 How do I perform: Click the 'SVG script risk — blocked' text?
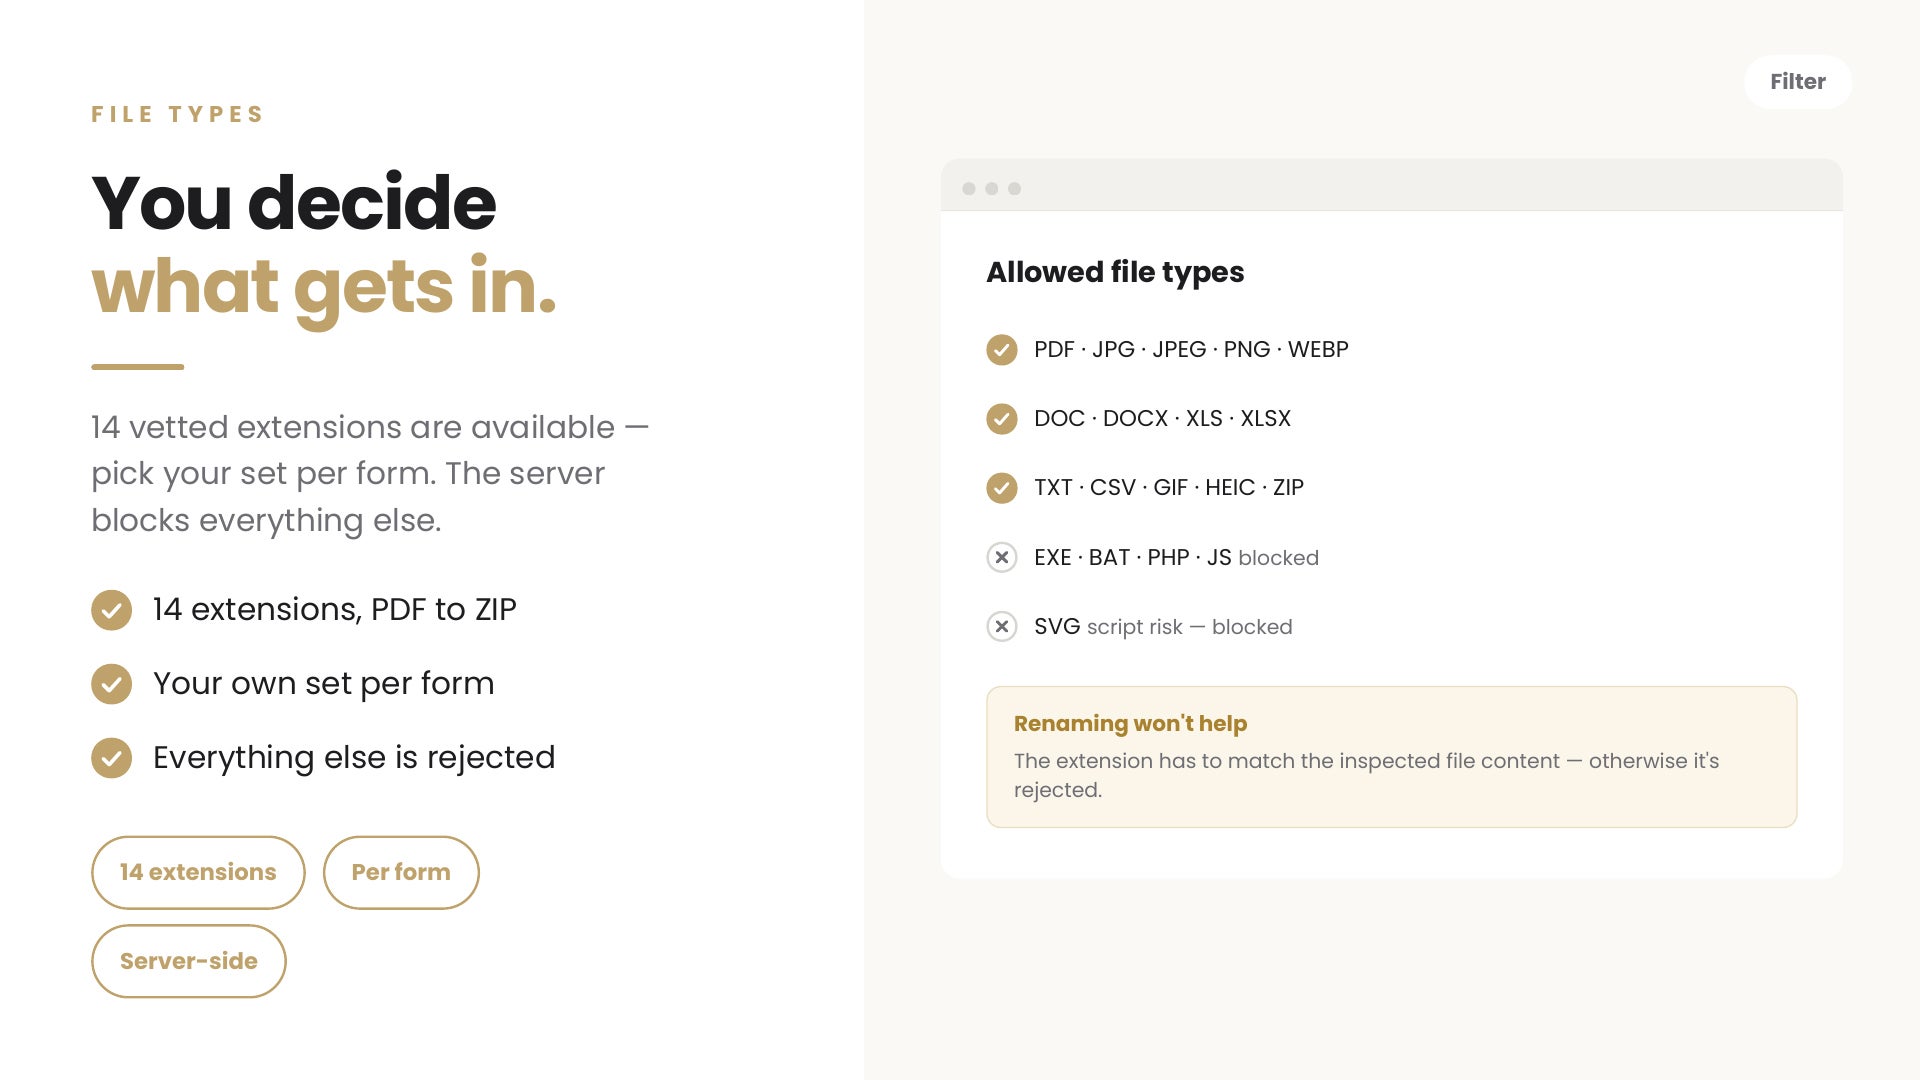1163,626
